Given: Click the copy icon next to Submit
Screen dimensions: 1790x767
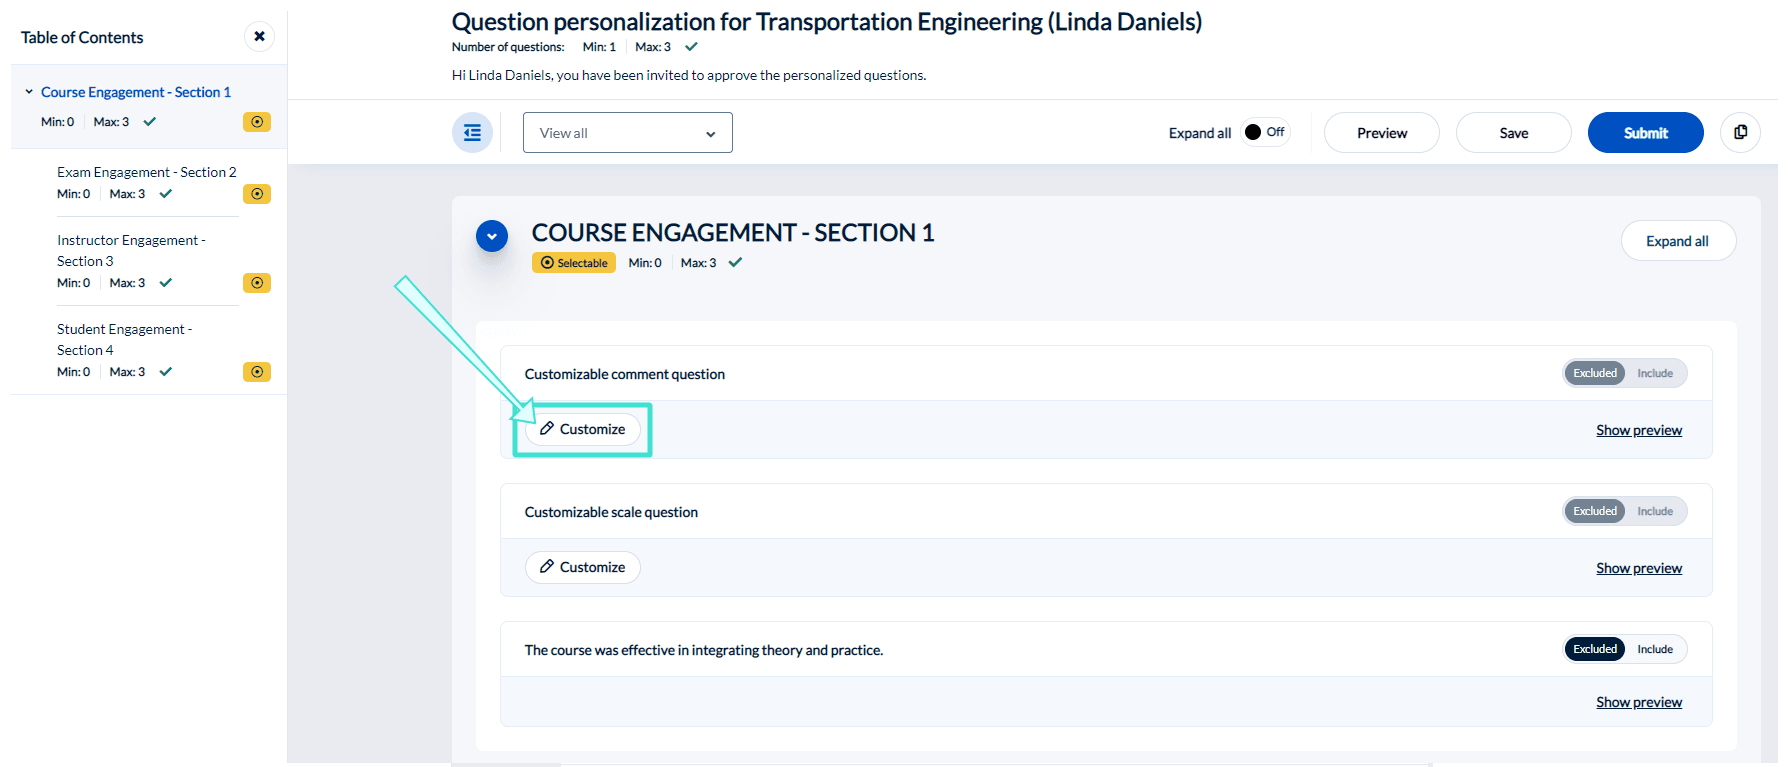Looking at the screenshot, I should click(x=1740, y=132).
